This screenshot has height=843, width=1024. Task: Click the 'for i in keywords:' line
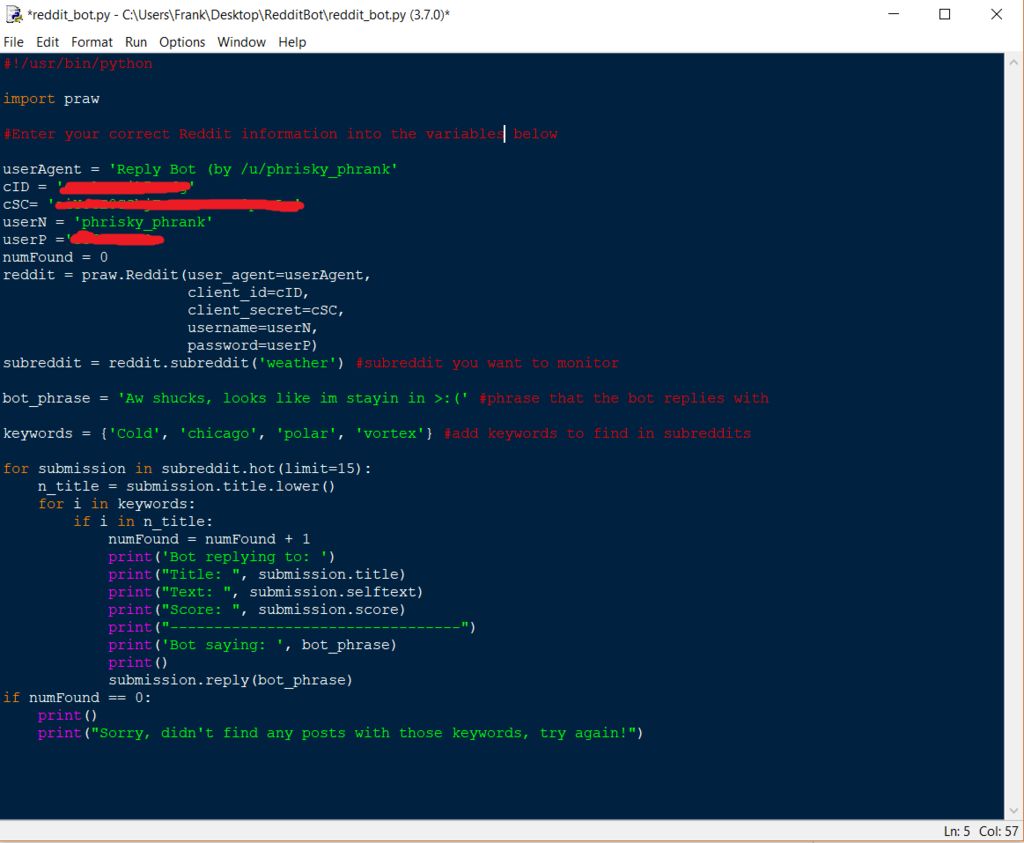[116, 504]
